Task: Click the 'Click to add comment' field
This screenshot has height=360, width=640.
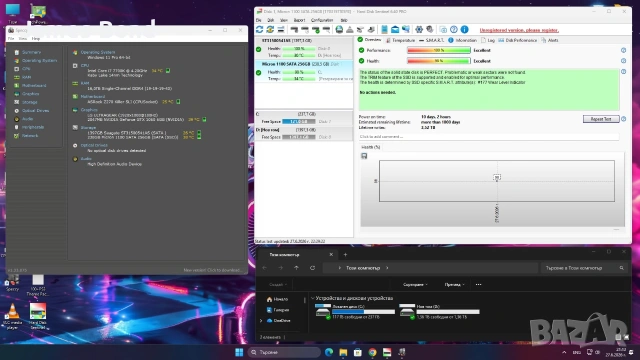Action: click(x=489, y=137)
